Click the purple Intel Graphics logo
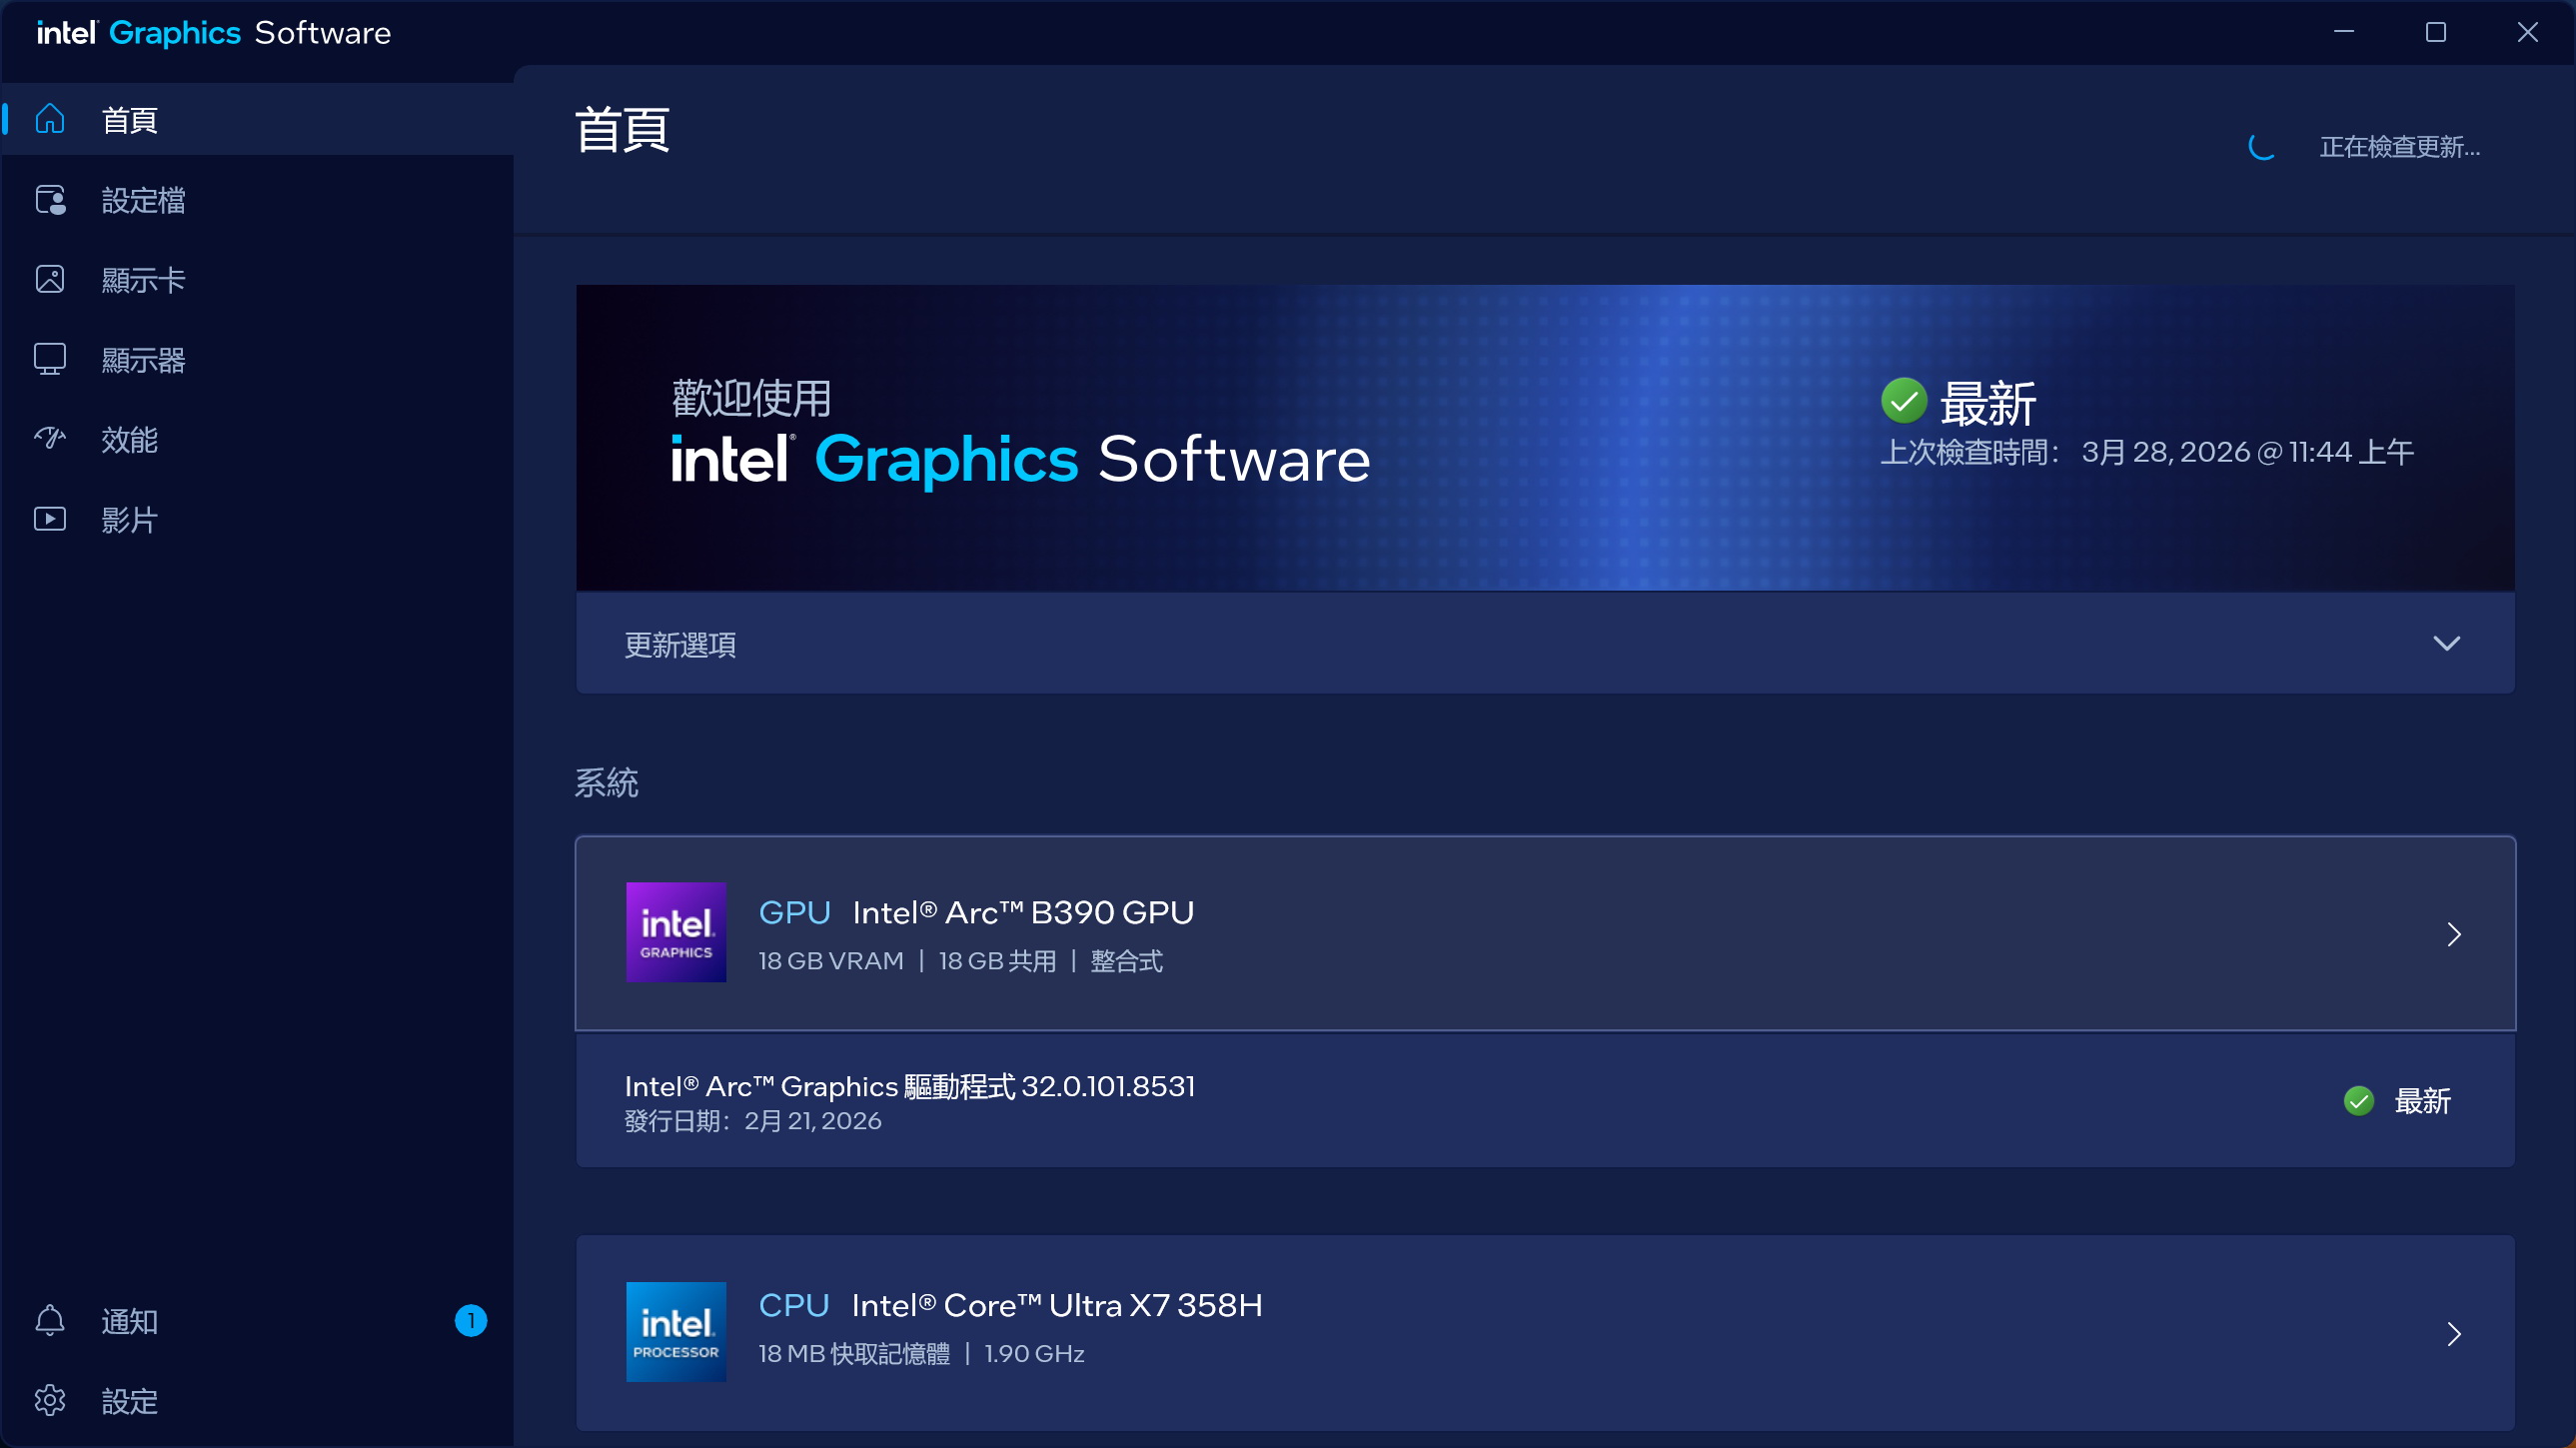2576x1448 pixels. click(x=676, y=932)
